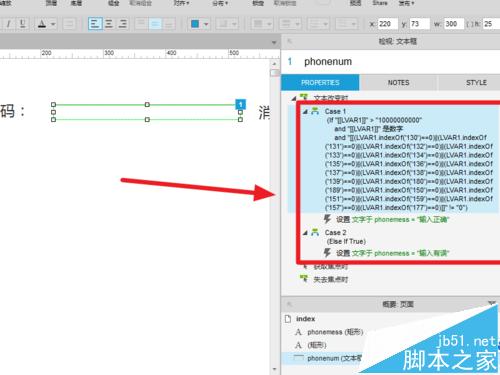Collapse the 文本改变时 event

click(x=294, y=98)
